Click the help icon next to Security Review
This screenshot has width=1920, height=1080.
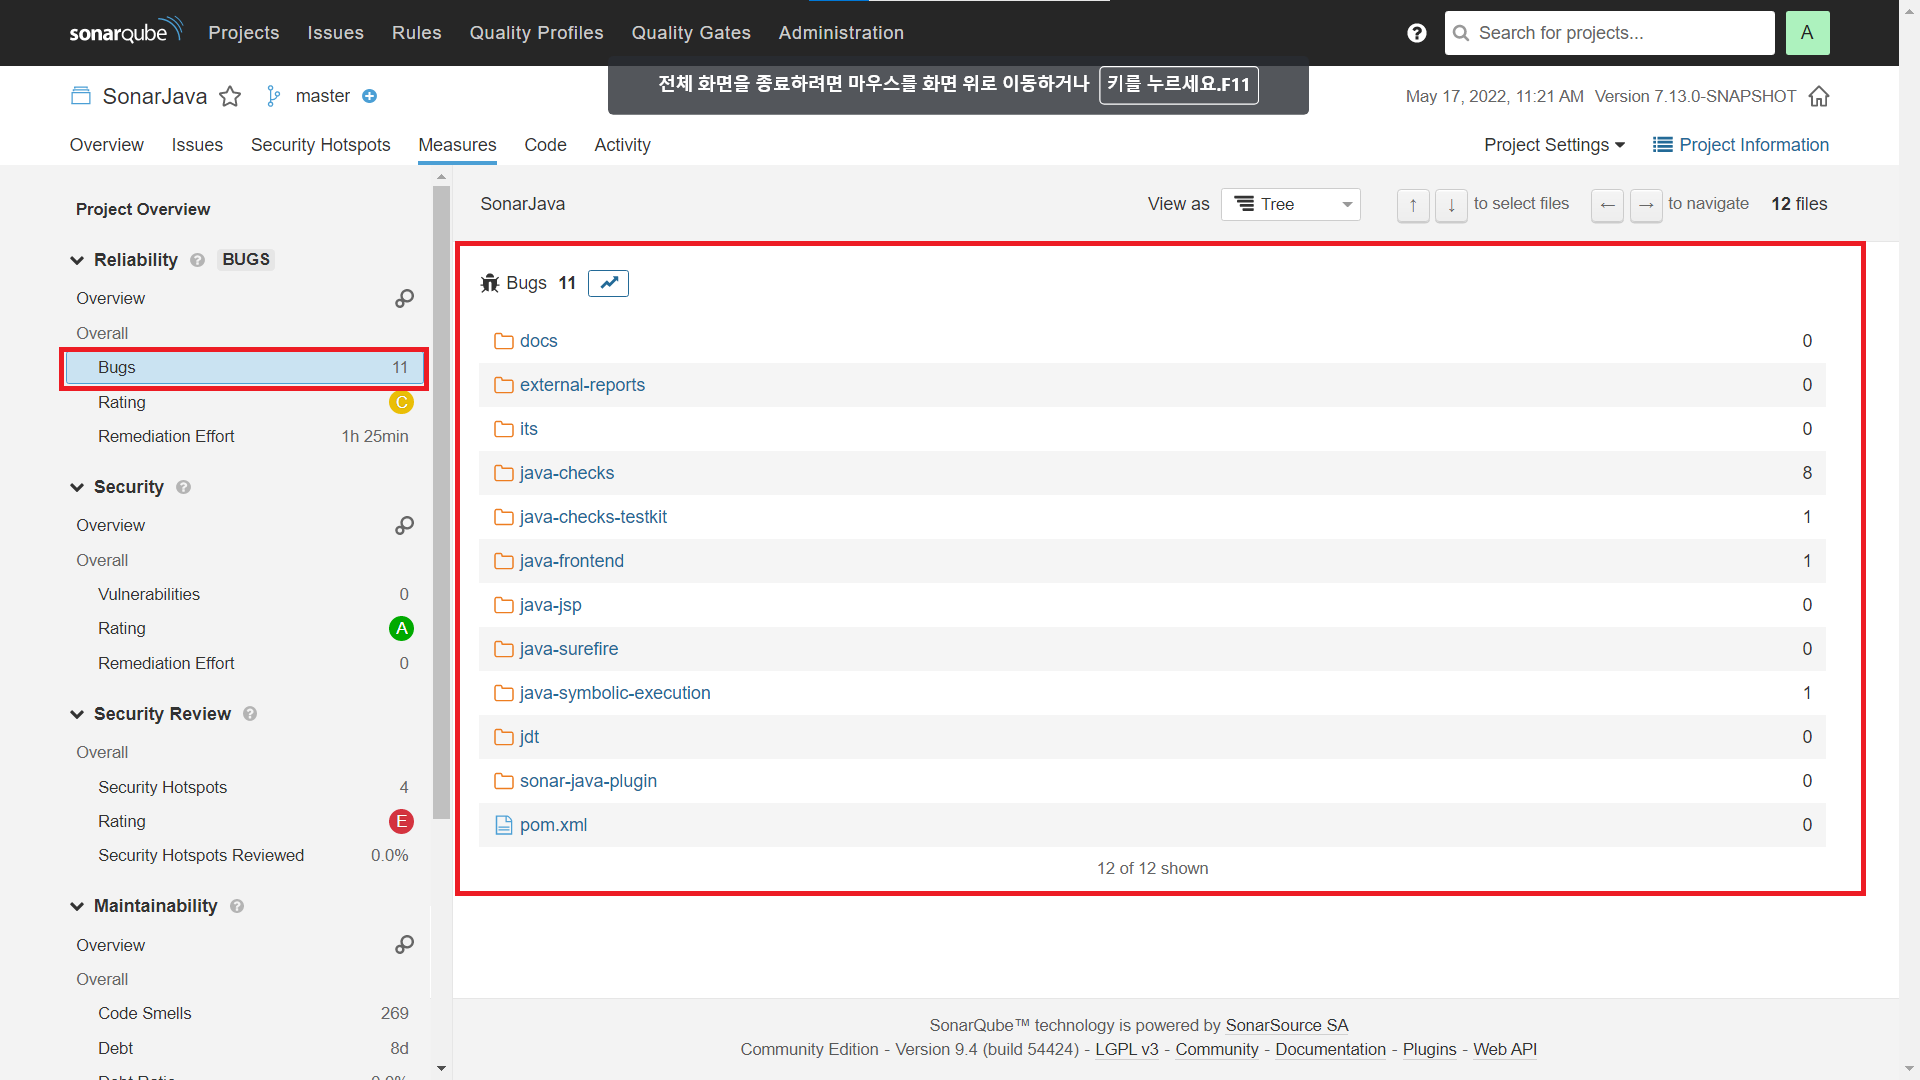click(x=250, y=714)
